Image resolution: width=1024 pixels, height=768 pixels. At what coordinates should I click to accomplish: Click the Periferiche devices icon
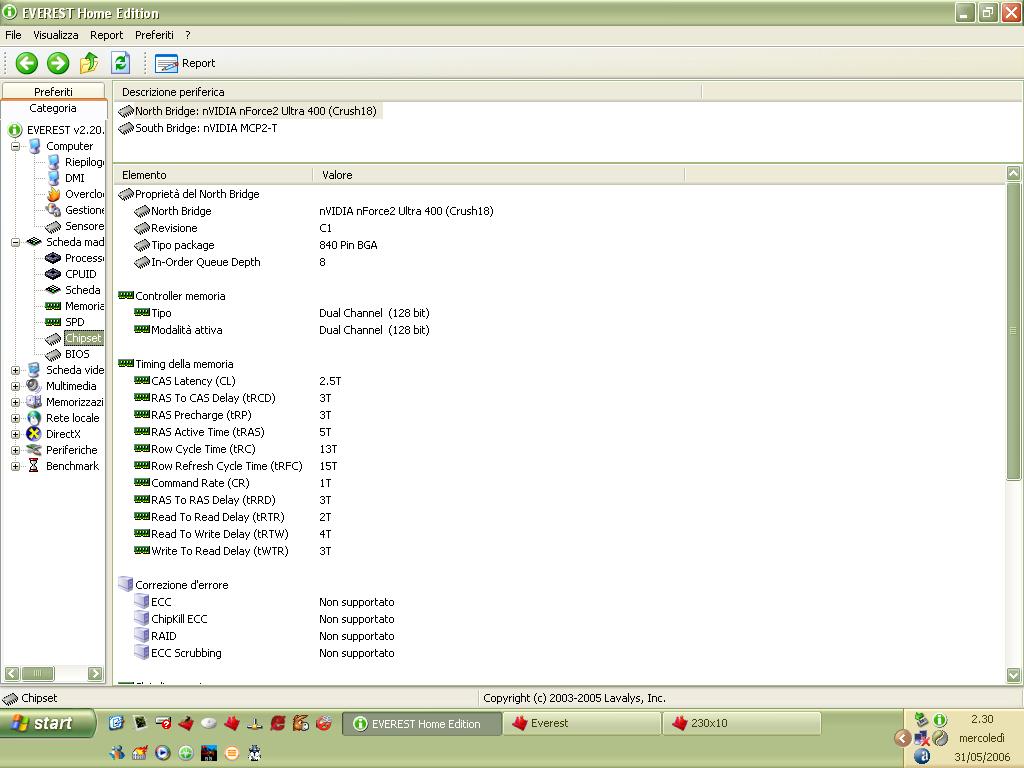coord(34,450)
